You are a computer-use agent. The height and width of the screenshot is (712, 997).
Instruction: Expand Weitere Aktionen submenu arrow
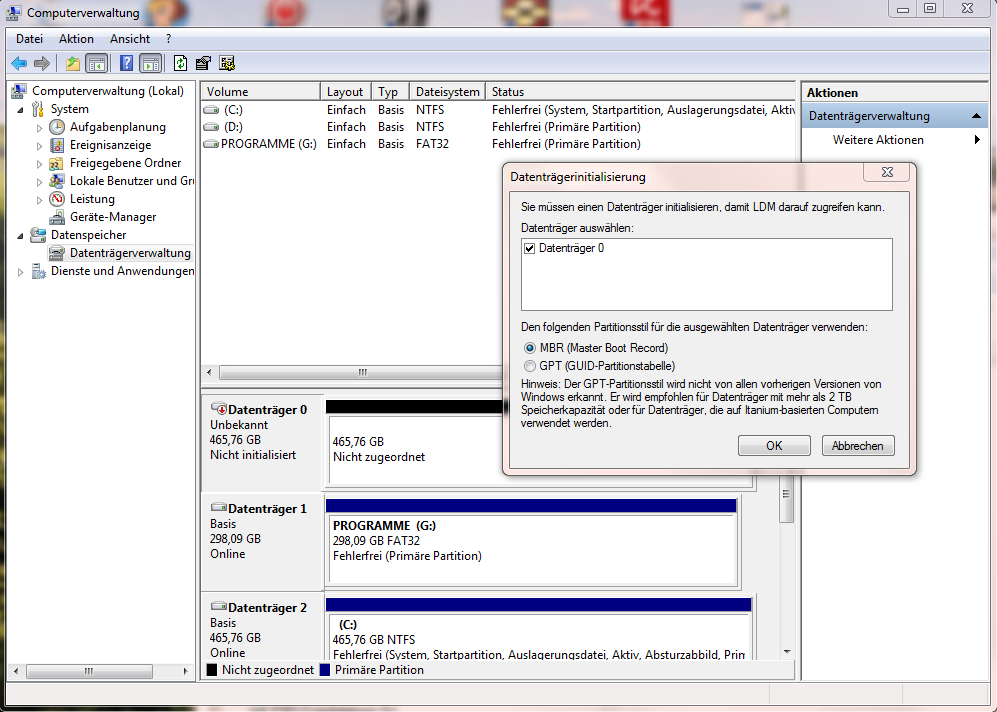click(x=976, y=140)
